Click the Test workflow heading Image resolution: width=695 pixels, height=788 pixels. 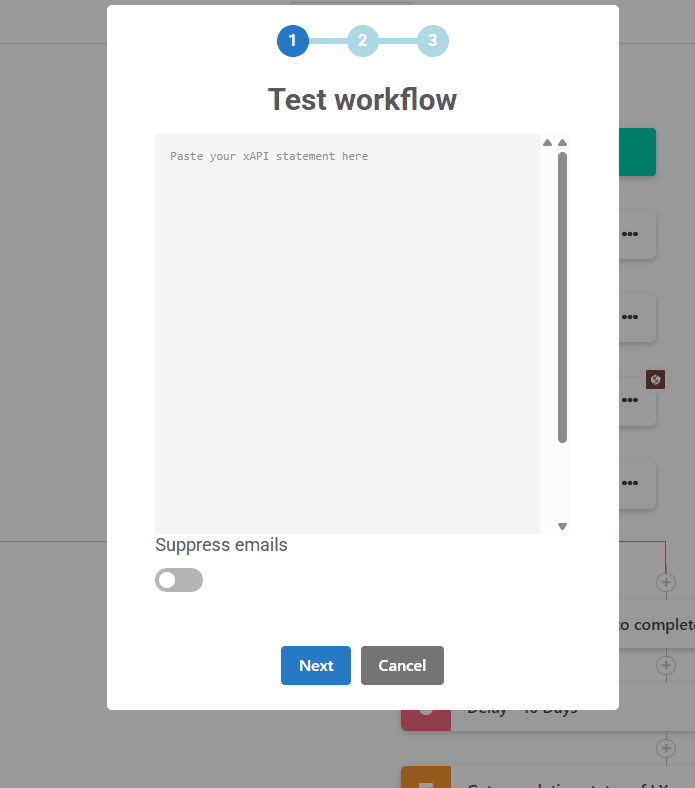(362, 100)
